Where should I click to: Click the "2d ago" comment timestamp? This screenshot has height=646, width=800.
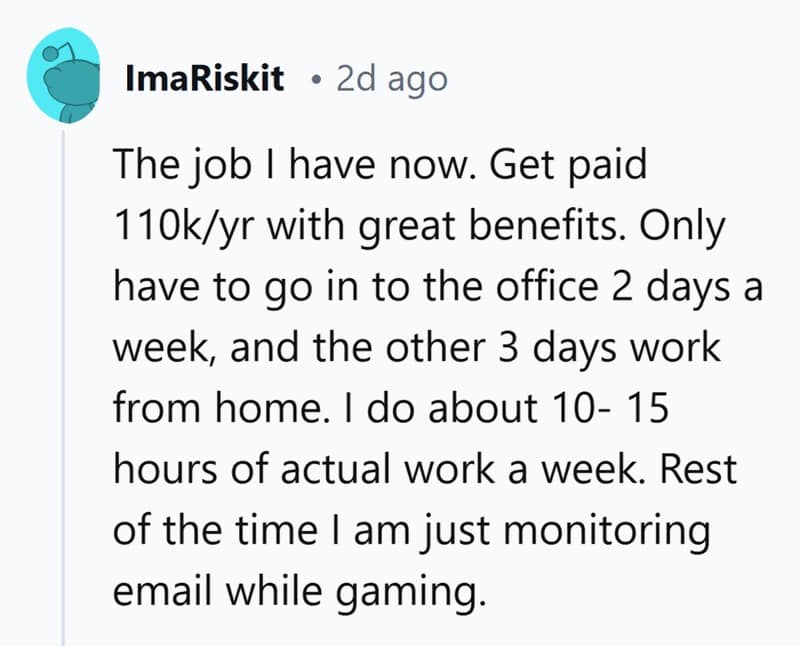[x=392, y=78]
